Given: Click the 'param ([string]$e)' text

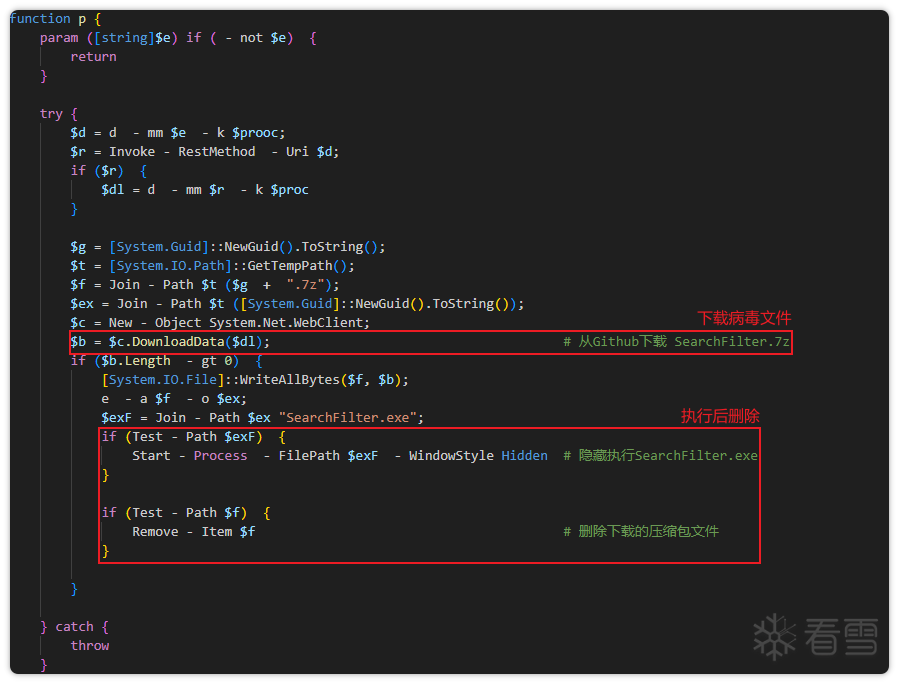Looking at the screenshot, I should [x=108, y=38].
